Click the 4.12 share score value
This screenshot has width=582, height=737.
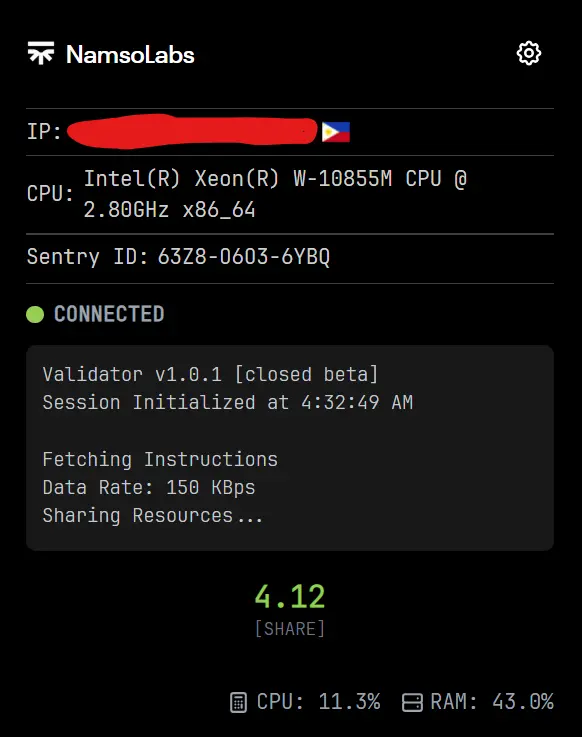click(290, 596)
